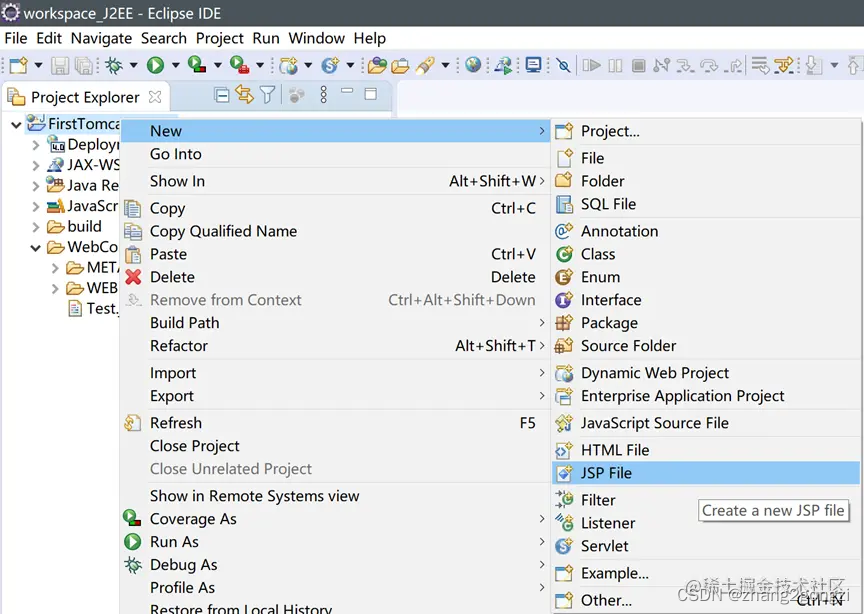Click Show in Remote Systems view

click(x=335, y=496)
